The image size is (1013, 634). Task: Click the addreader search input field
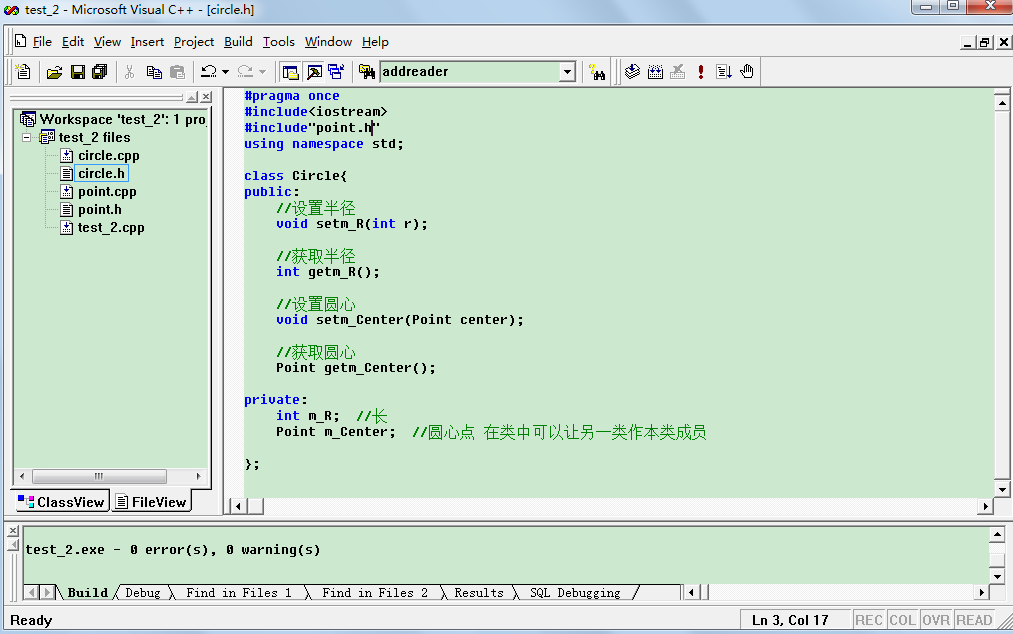pyautogui.click(x=470, y=72)
